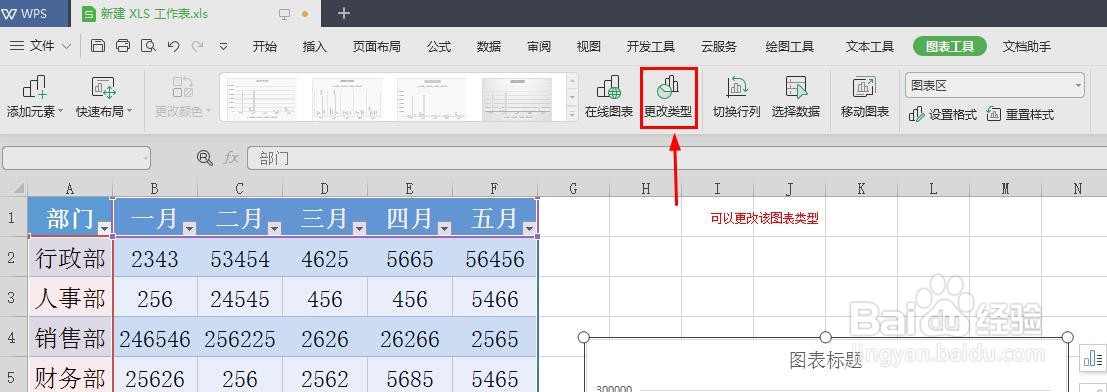Click the zoom magnifier icon beside formula bar
The width and height of the screenshot is (1107, 392).
click(x=205, y=158)
